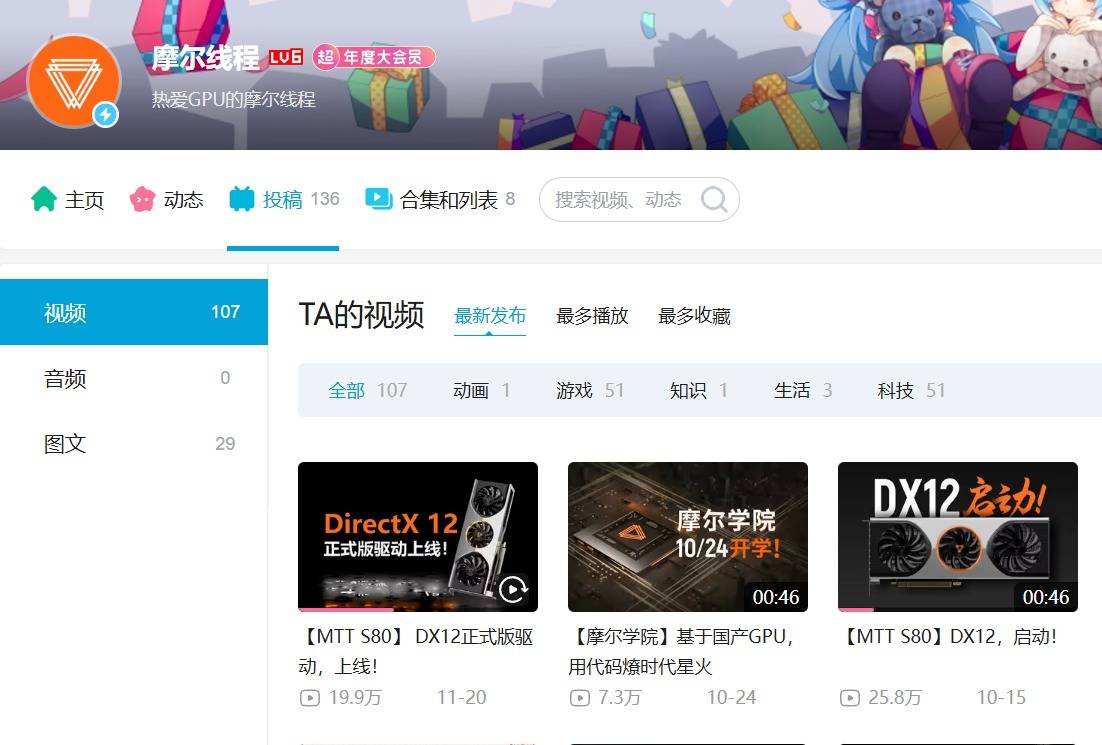This screenshot has height=745, width=1102.
Task: Click inside the 搜索视频、动态 search field
Action: pyautogui.click(x=618, y=200)
